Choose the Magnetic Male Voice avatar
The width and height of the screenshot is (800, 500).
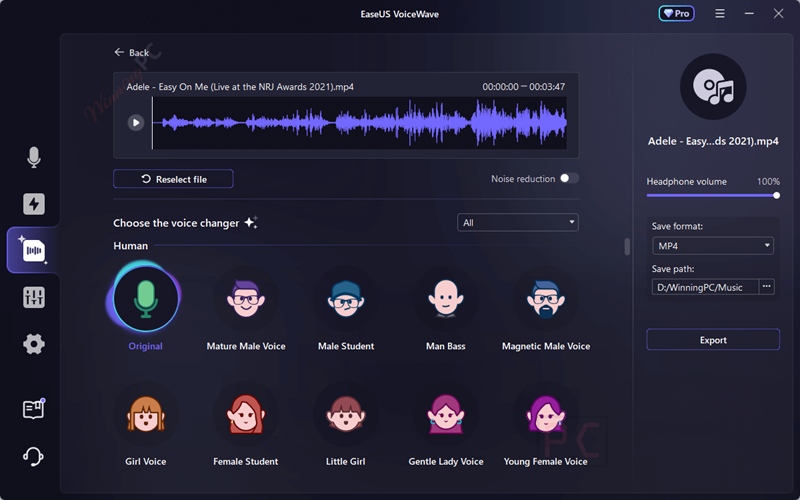[x=546, y=299]
